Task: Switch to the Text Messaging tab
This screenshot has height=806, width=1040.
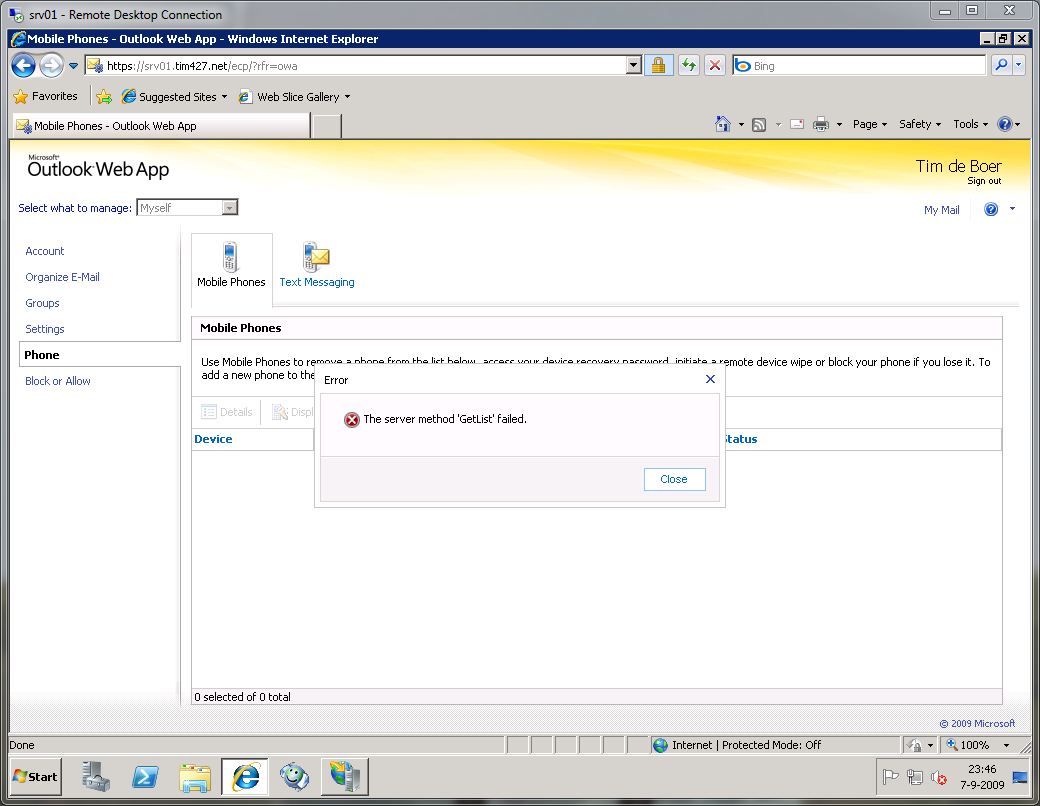Action: tap(316, 265)
